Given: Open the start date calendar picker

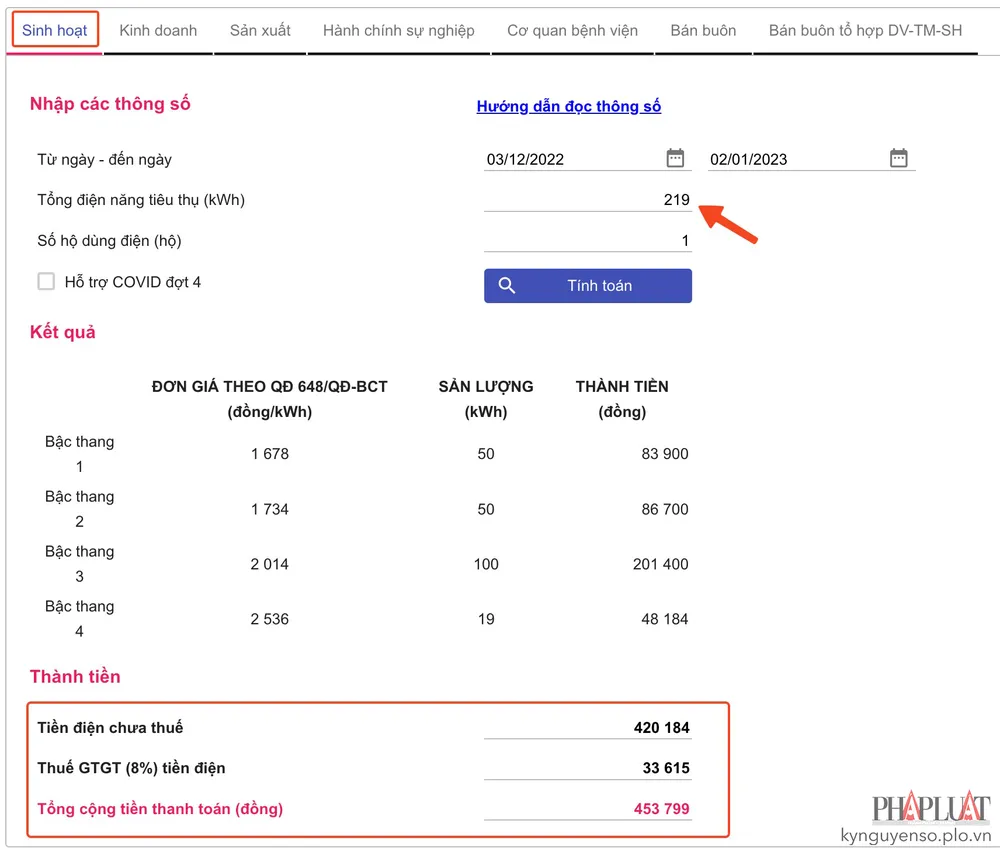Looking at the screenshot, I should [676, 158].
